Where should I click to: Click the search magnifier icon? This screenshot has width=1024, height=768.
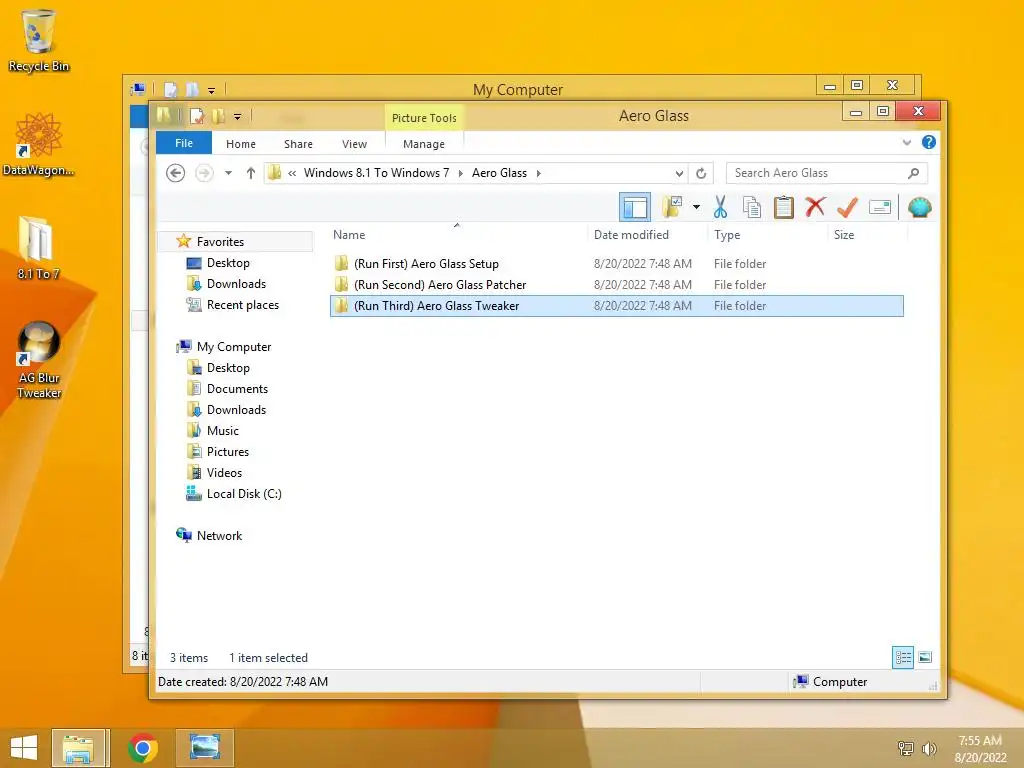click(914, 173)
